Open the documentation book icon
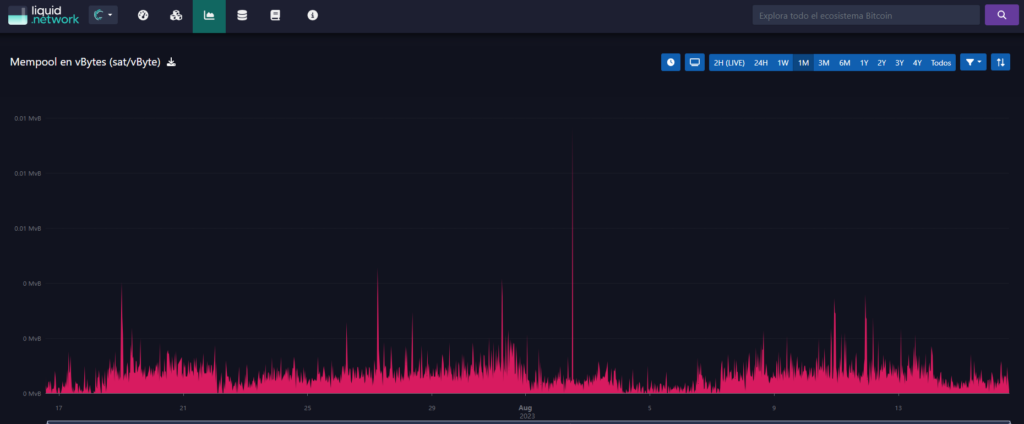The height and width of the screenshot is (424, 1024). (275, 15)
